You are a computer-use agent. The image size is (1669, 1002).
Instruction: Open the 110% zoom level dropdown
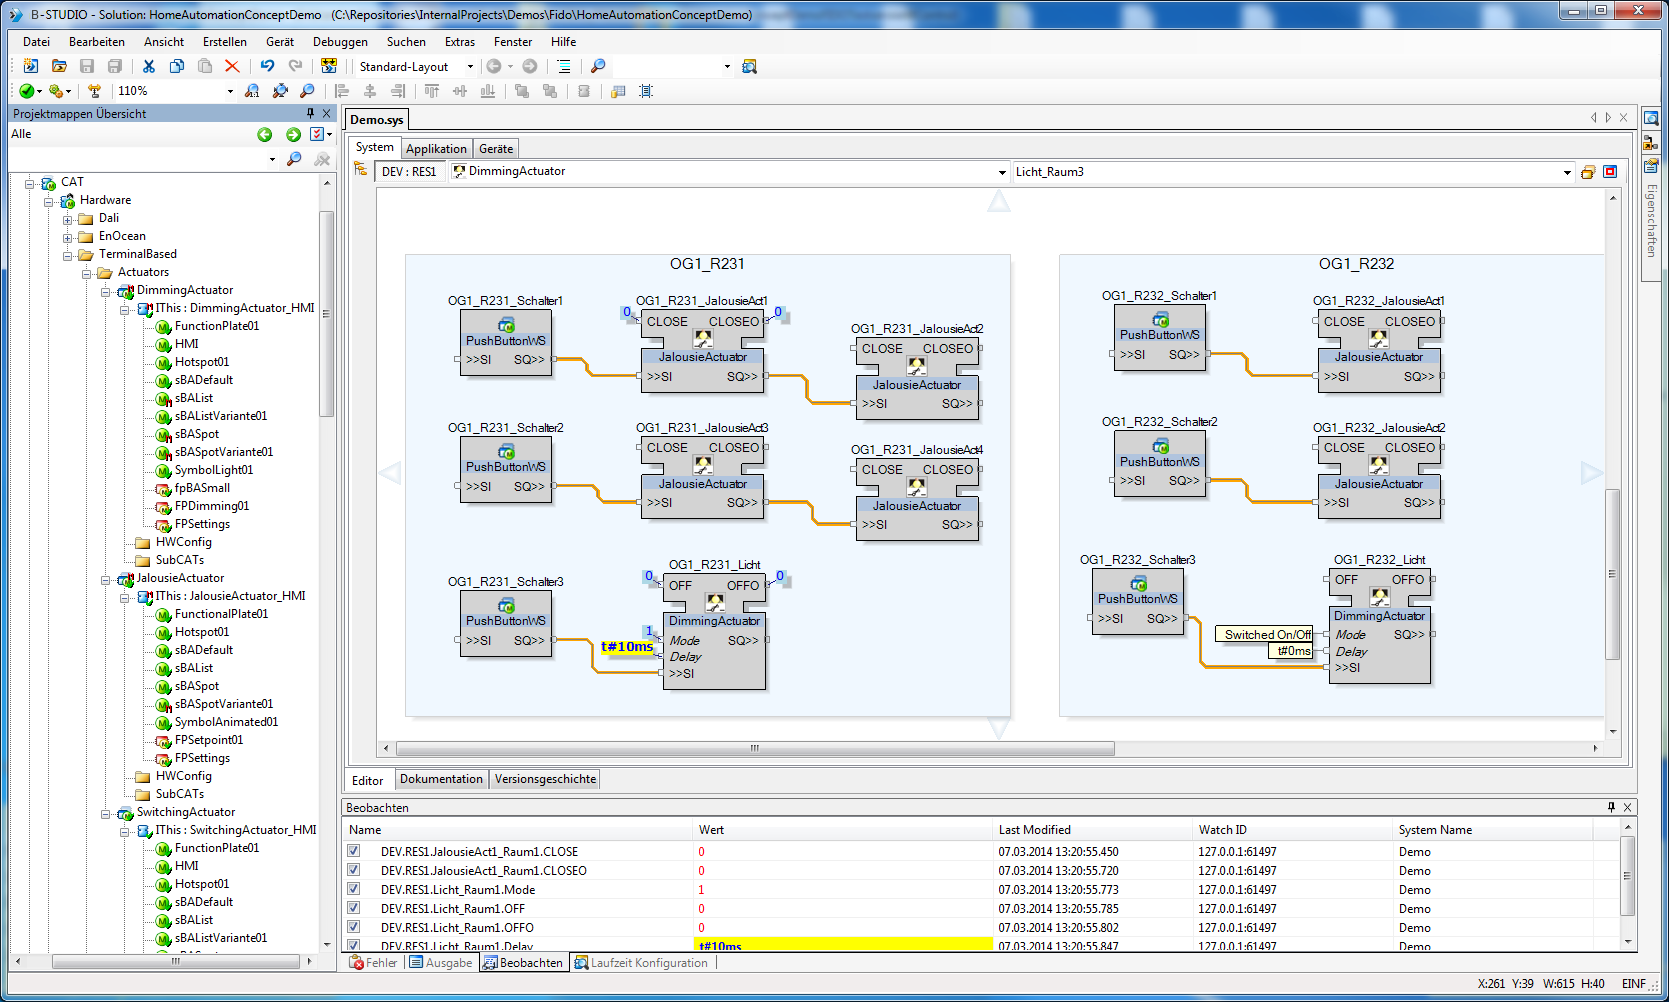[230, 91]
